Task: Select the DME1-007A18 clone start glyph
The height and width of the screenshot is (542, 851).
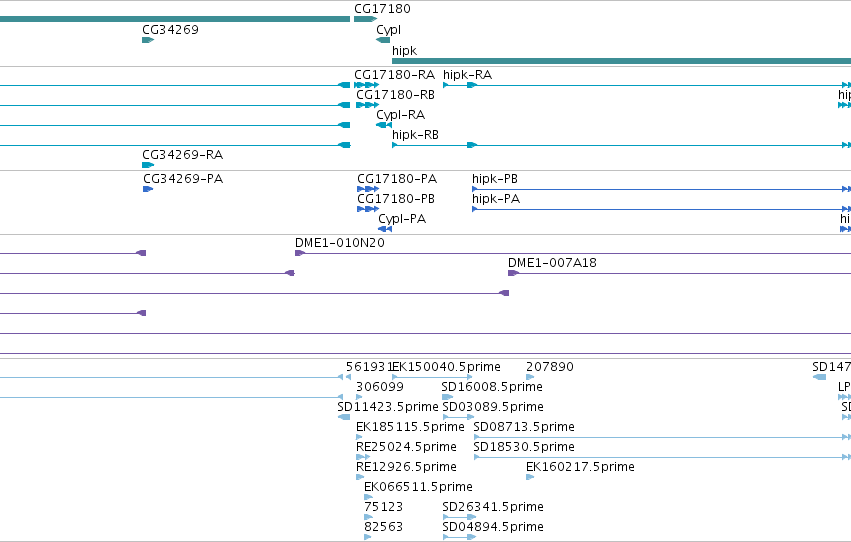Action: [x=513, y=273]
